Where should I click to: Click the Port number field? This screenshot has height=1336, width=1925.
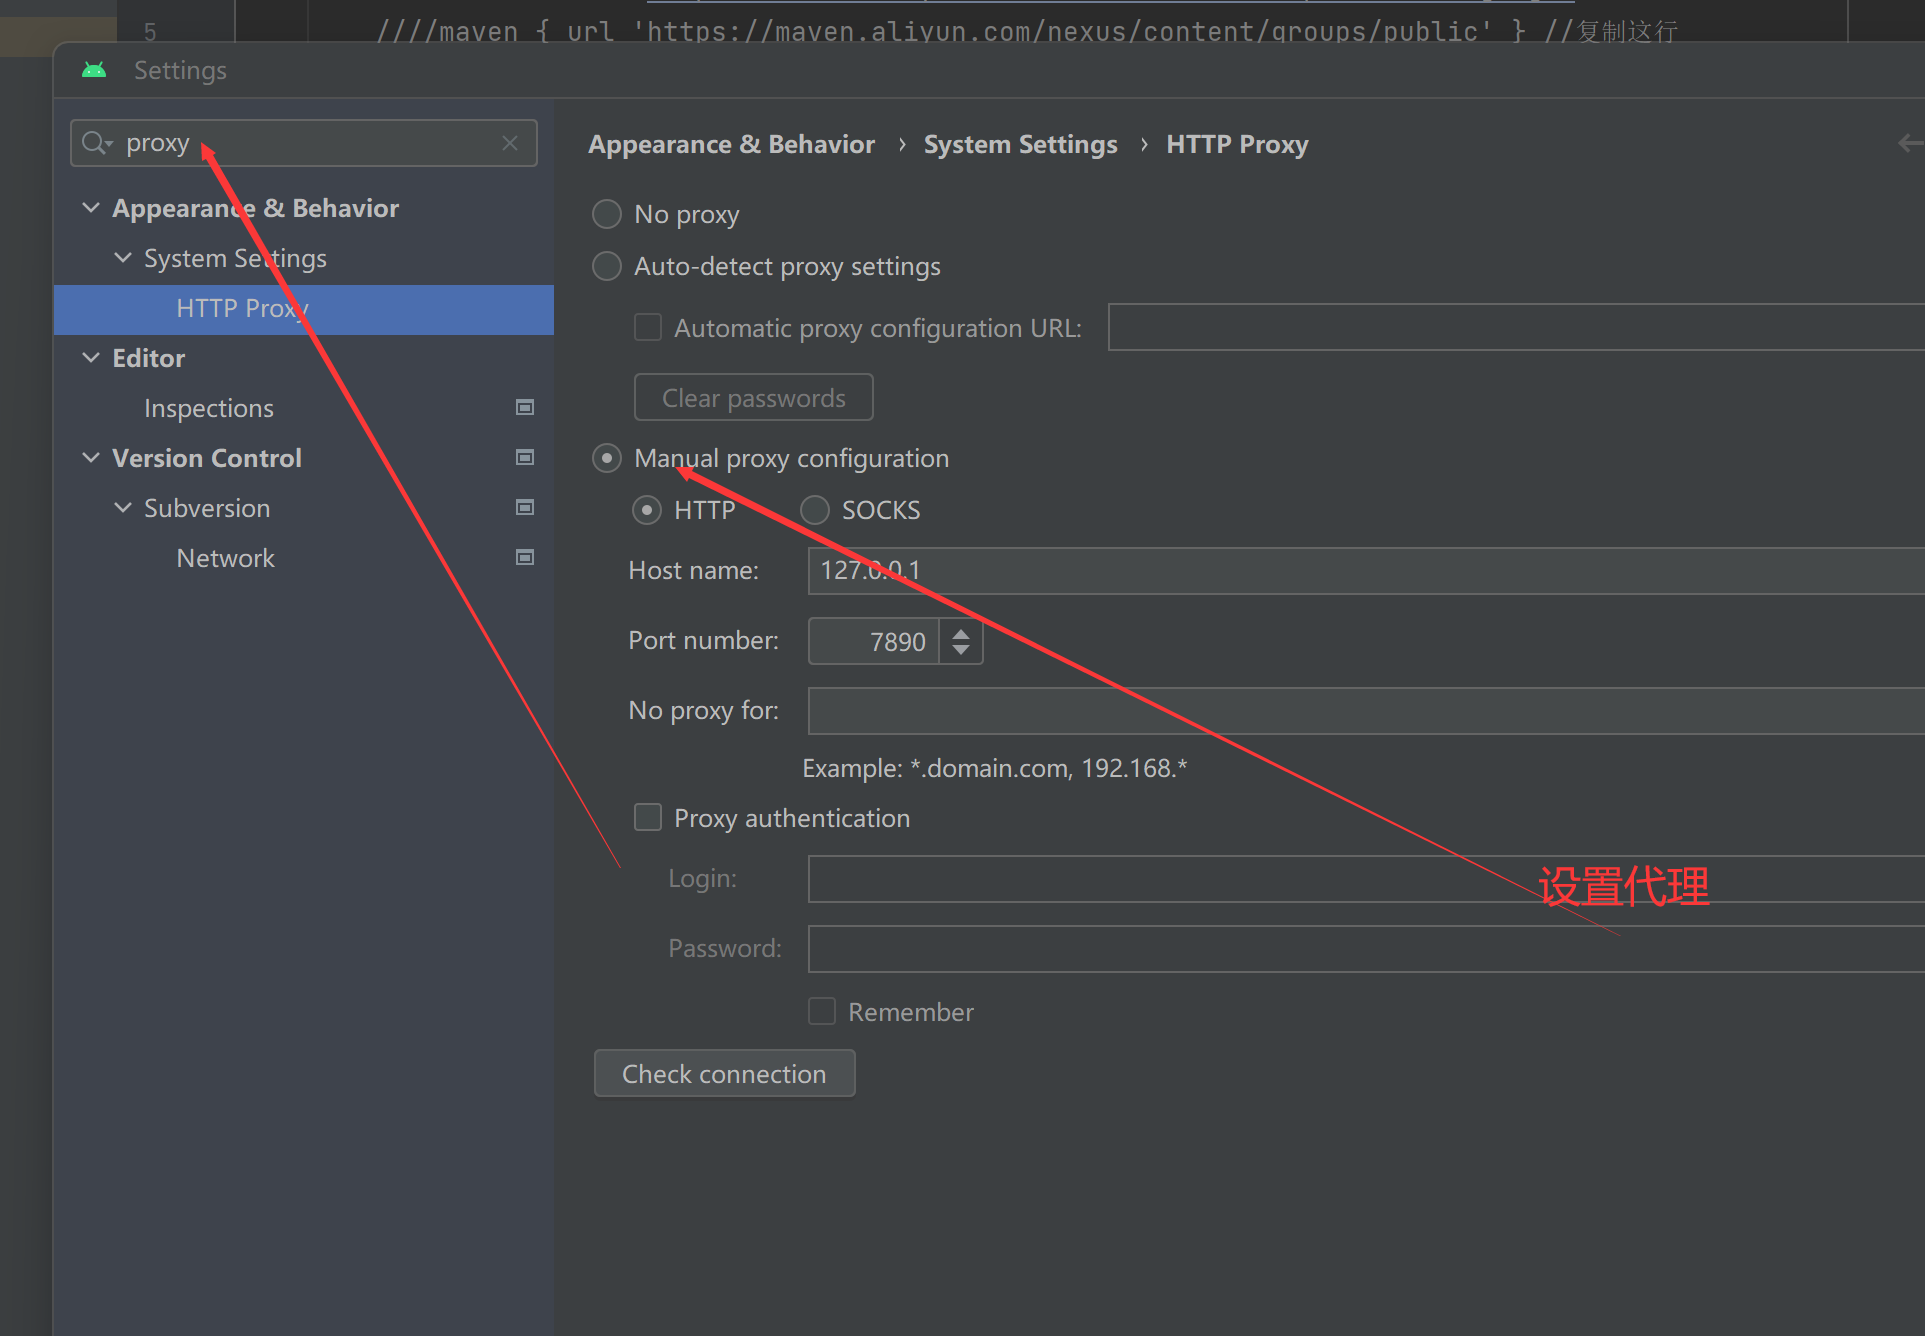(x=873, y=641)
